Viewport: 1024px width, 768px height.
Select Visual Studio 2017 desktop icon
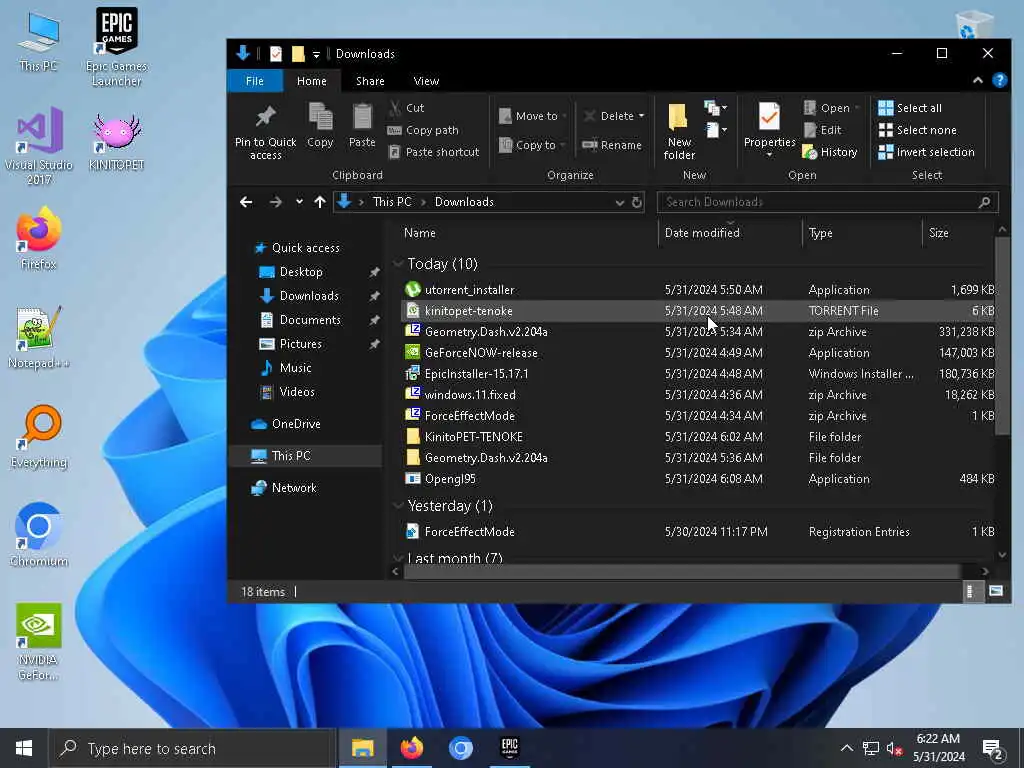(x=39, y=146)
